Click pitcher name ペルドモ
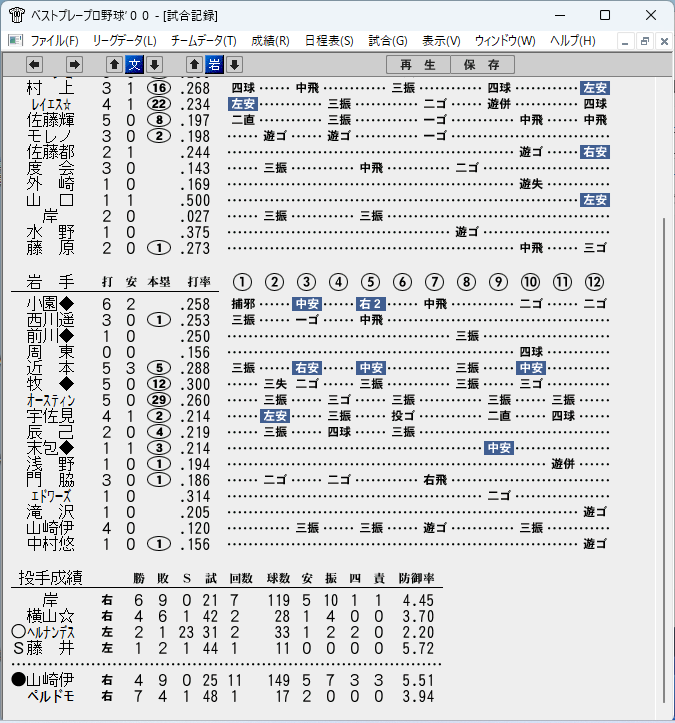The width and height of the screenshot is (675, 723). click(50, 696)
